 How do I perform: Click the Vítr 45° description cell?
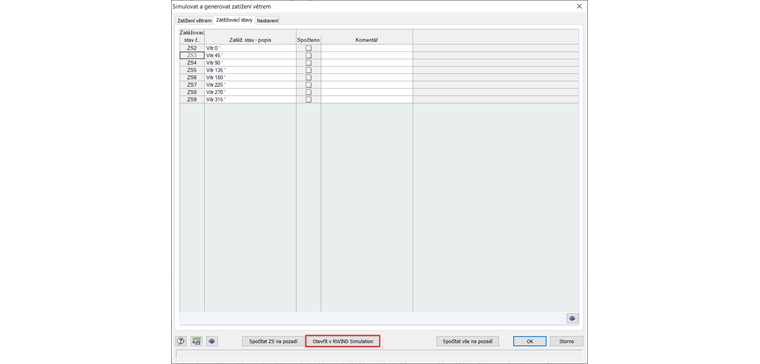(x=250, y=55)
